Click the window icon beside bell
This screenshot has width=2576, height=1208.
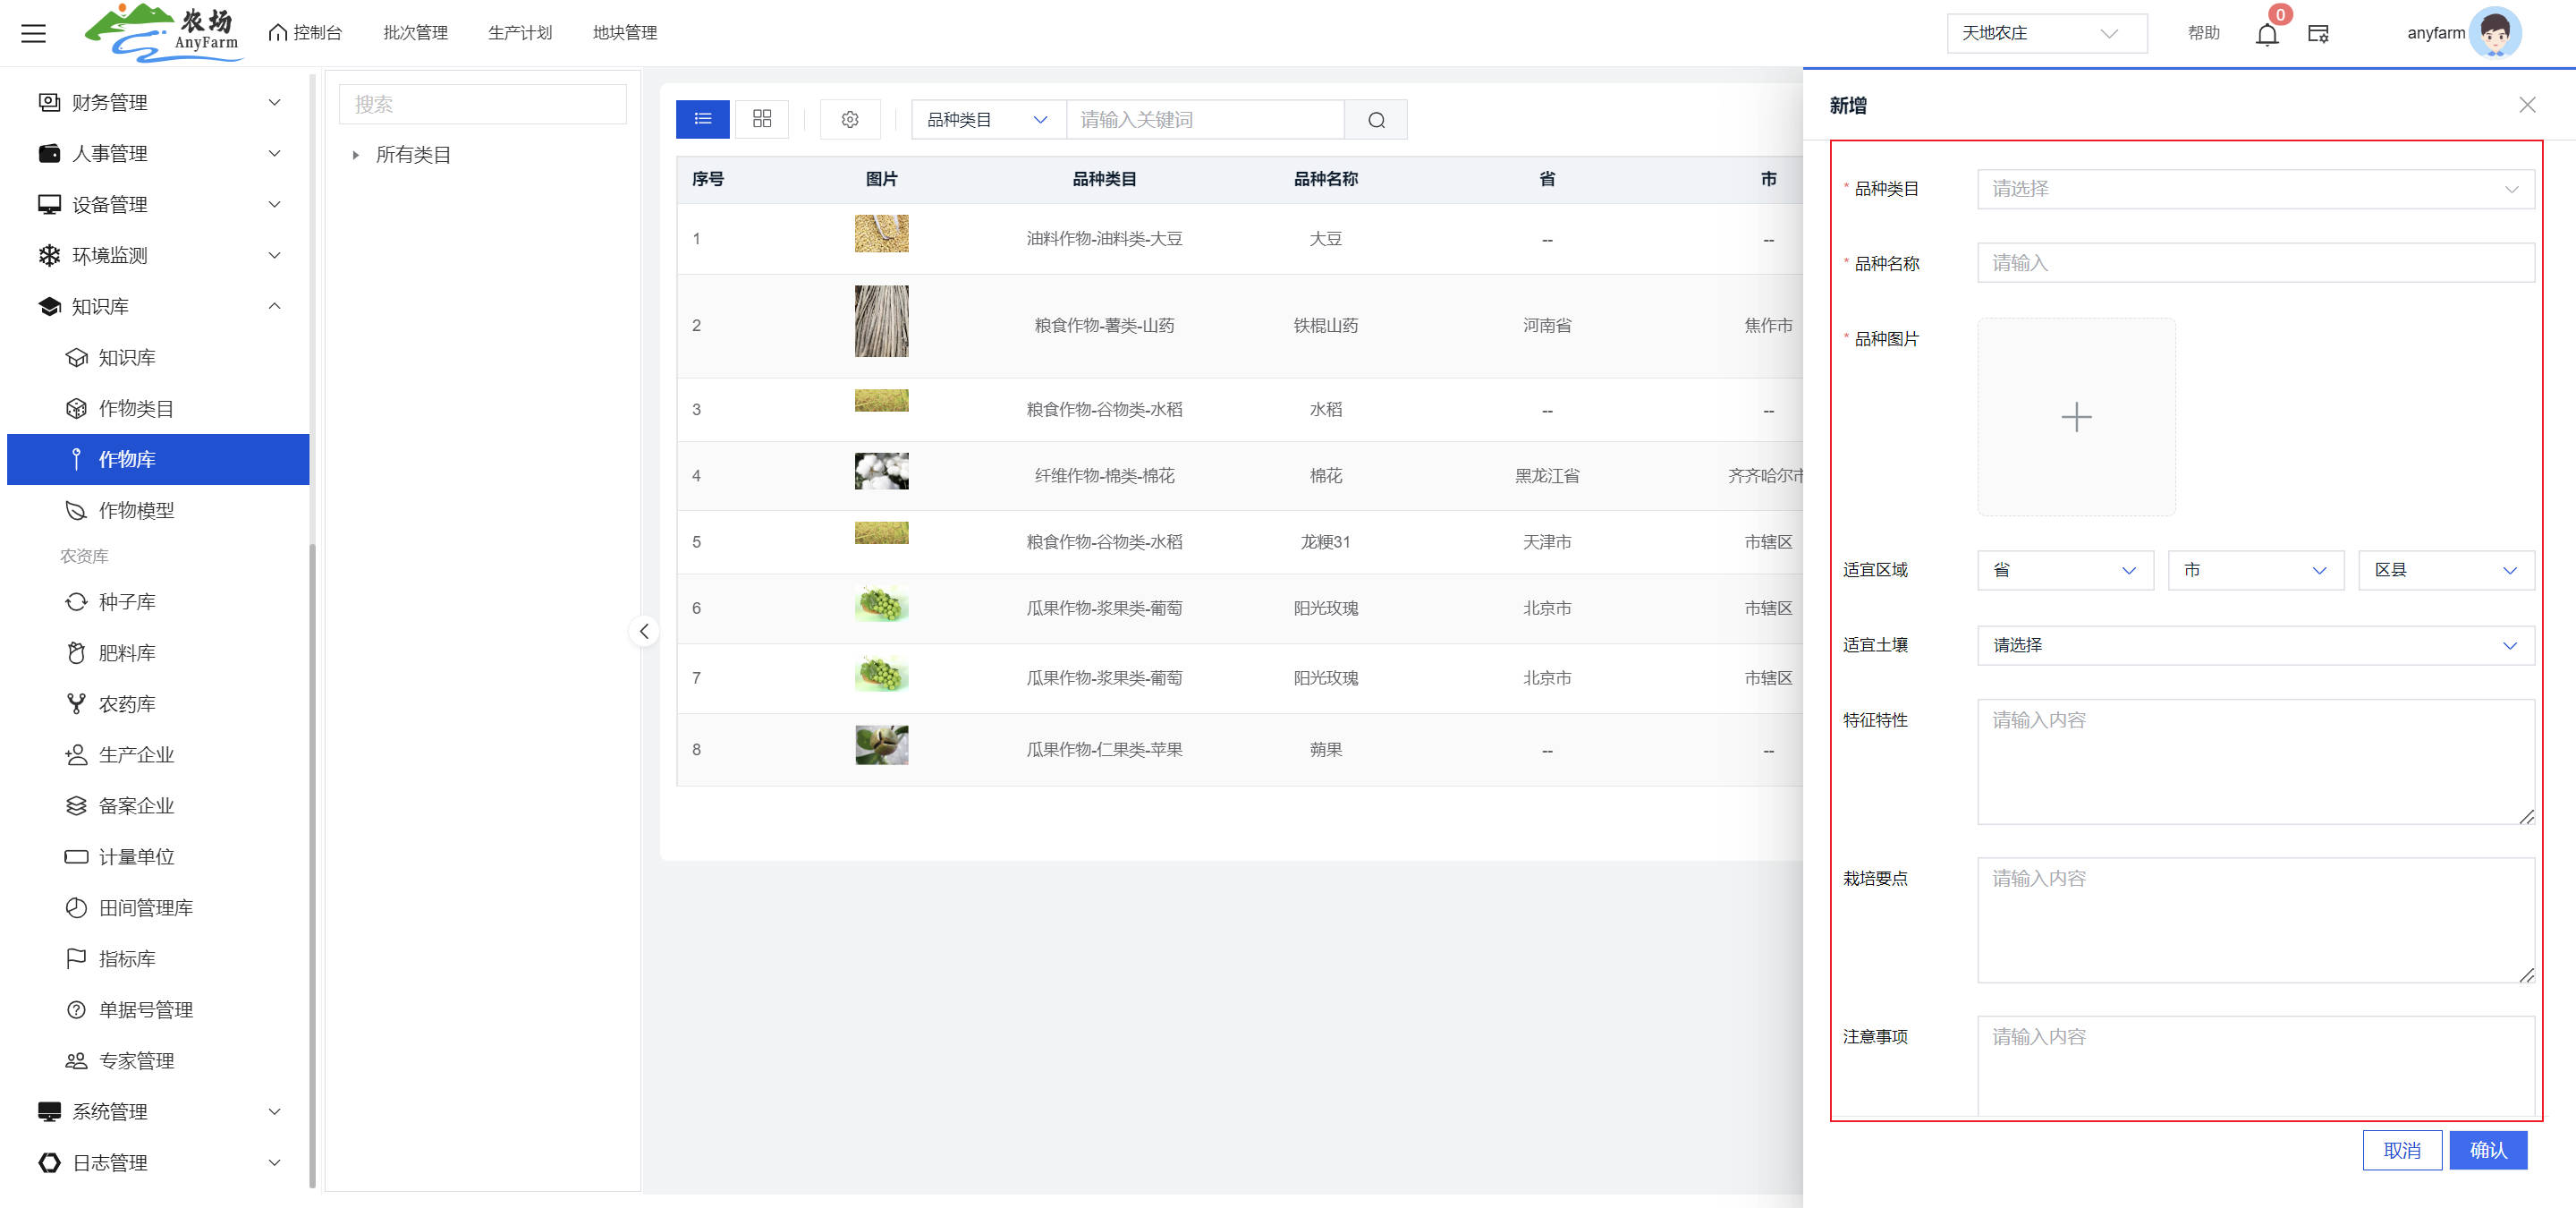pyautogui.click(x=2317, y=34)
